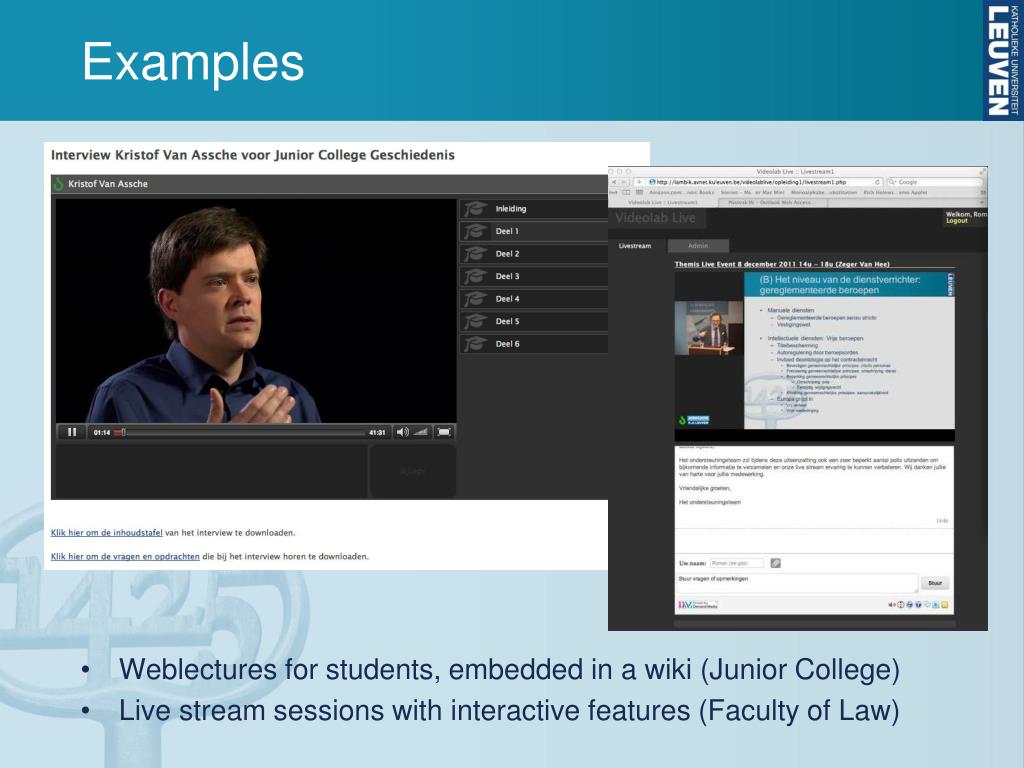Click the graduation cap icon beside Inleiding
The width and height of the screenshot is (1024, 768).
pos(475,209)
